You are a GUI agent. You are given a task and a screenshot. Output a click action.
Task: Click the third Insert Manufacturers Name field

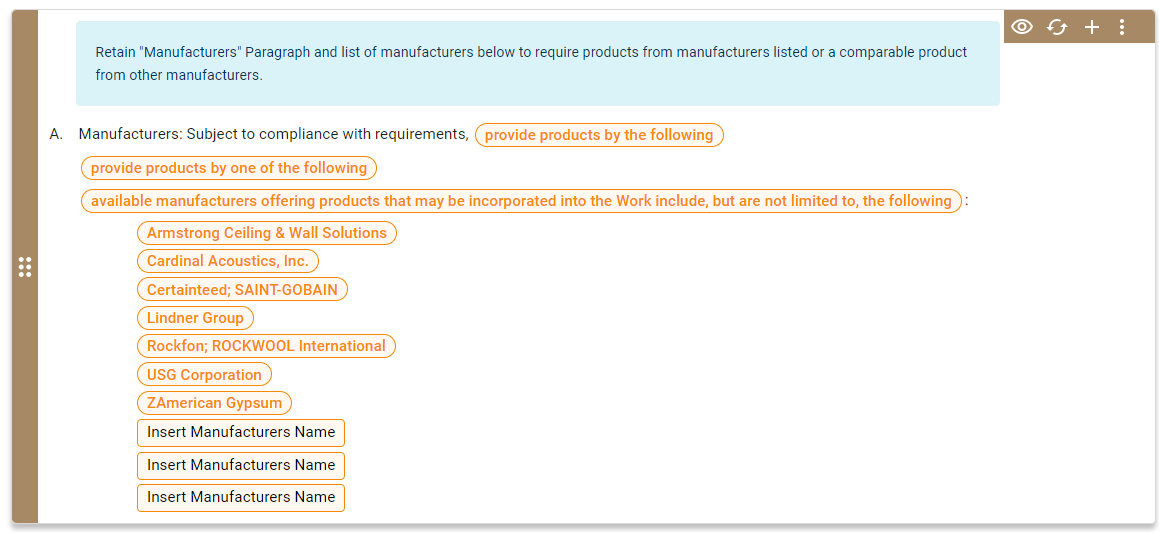tap(241, 497)
